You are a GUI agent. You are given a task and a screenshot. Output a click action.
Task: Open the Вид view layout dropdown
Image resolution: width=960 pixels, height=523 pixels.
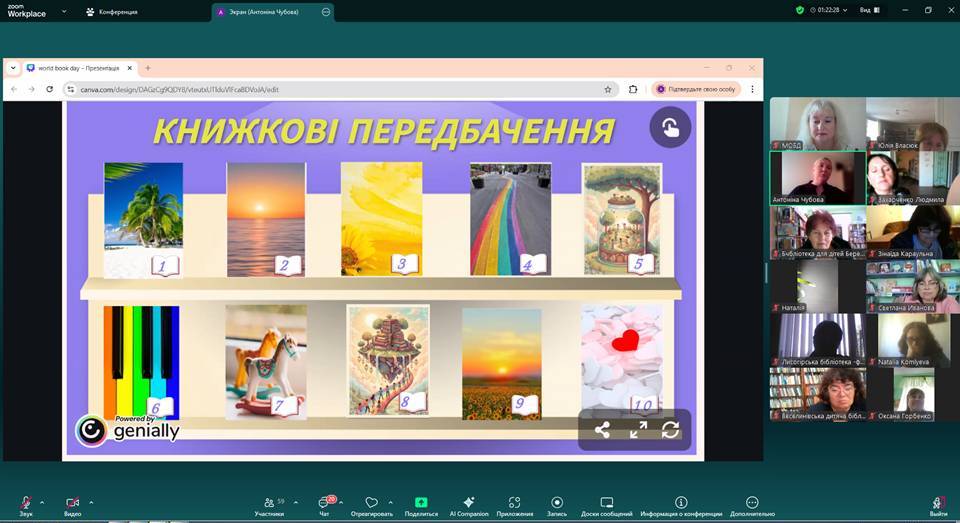click(867, 10)
